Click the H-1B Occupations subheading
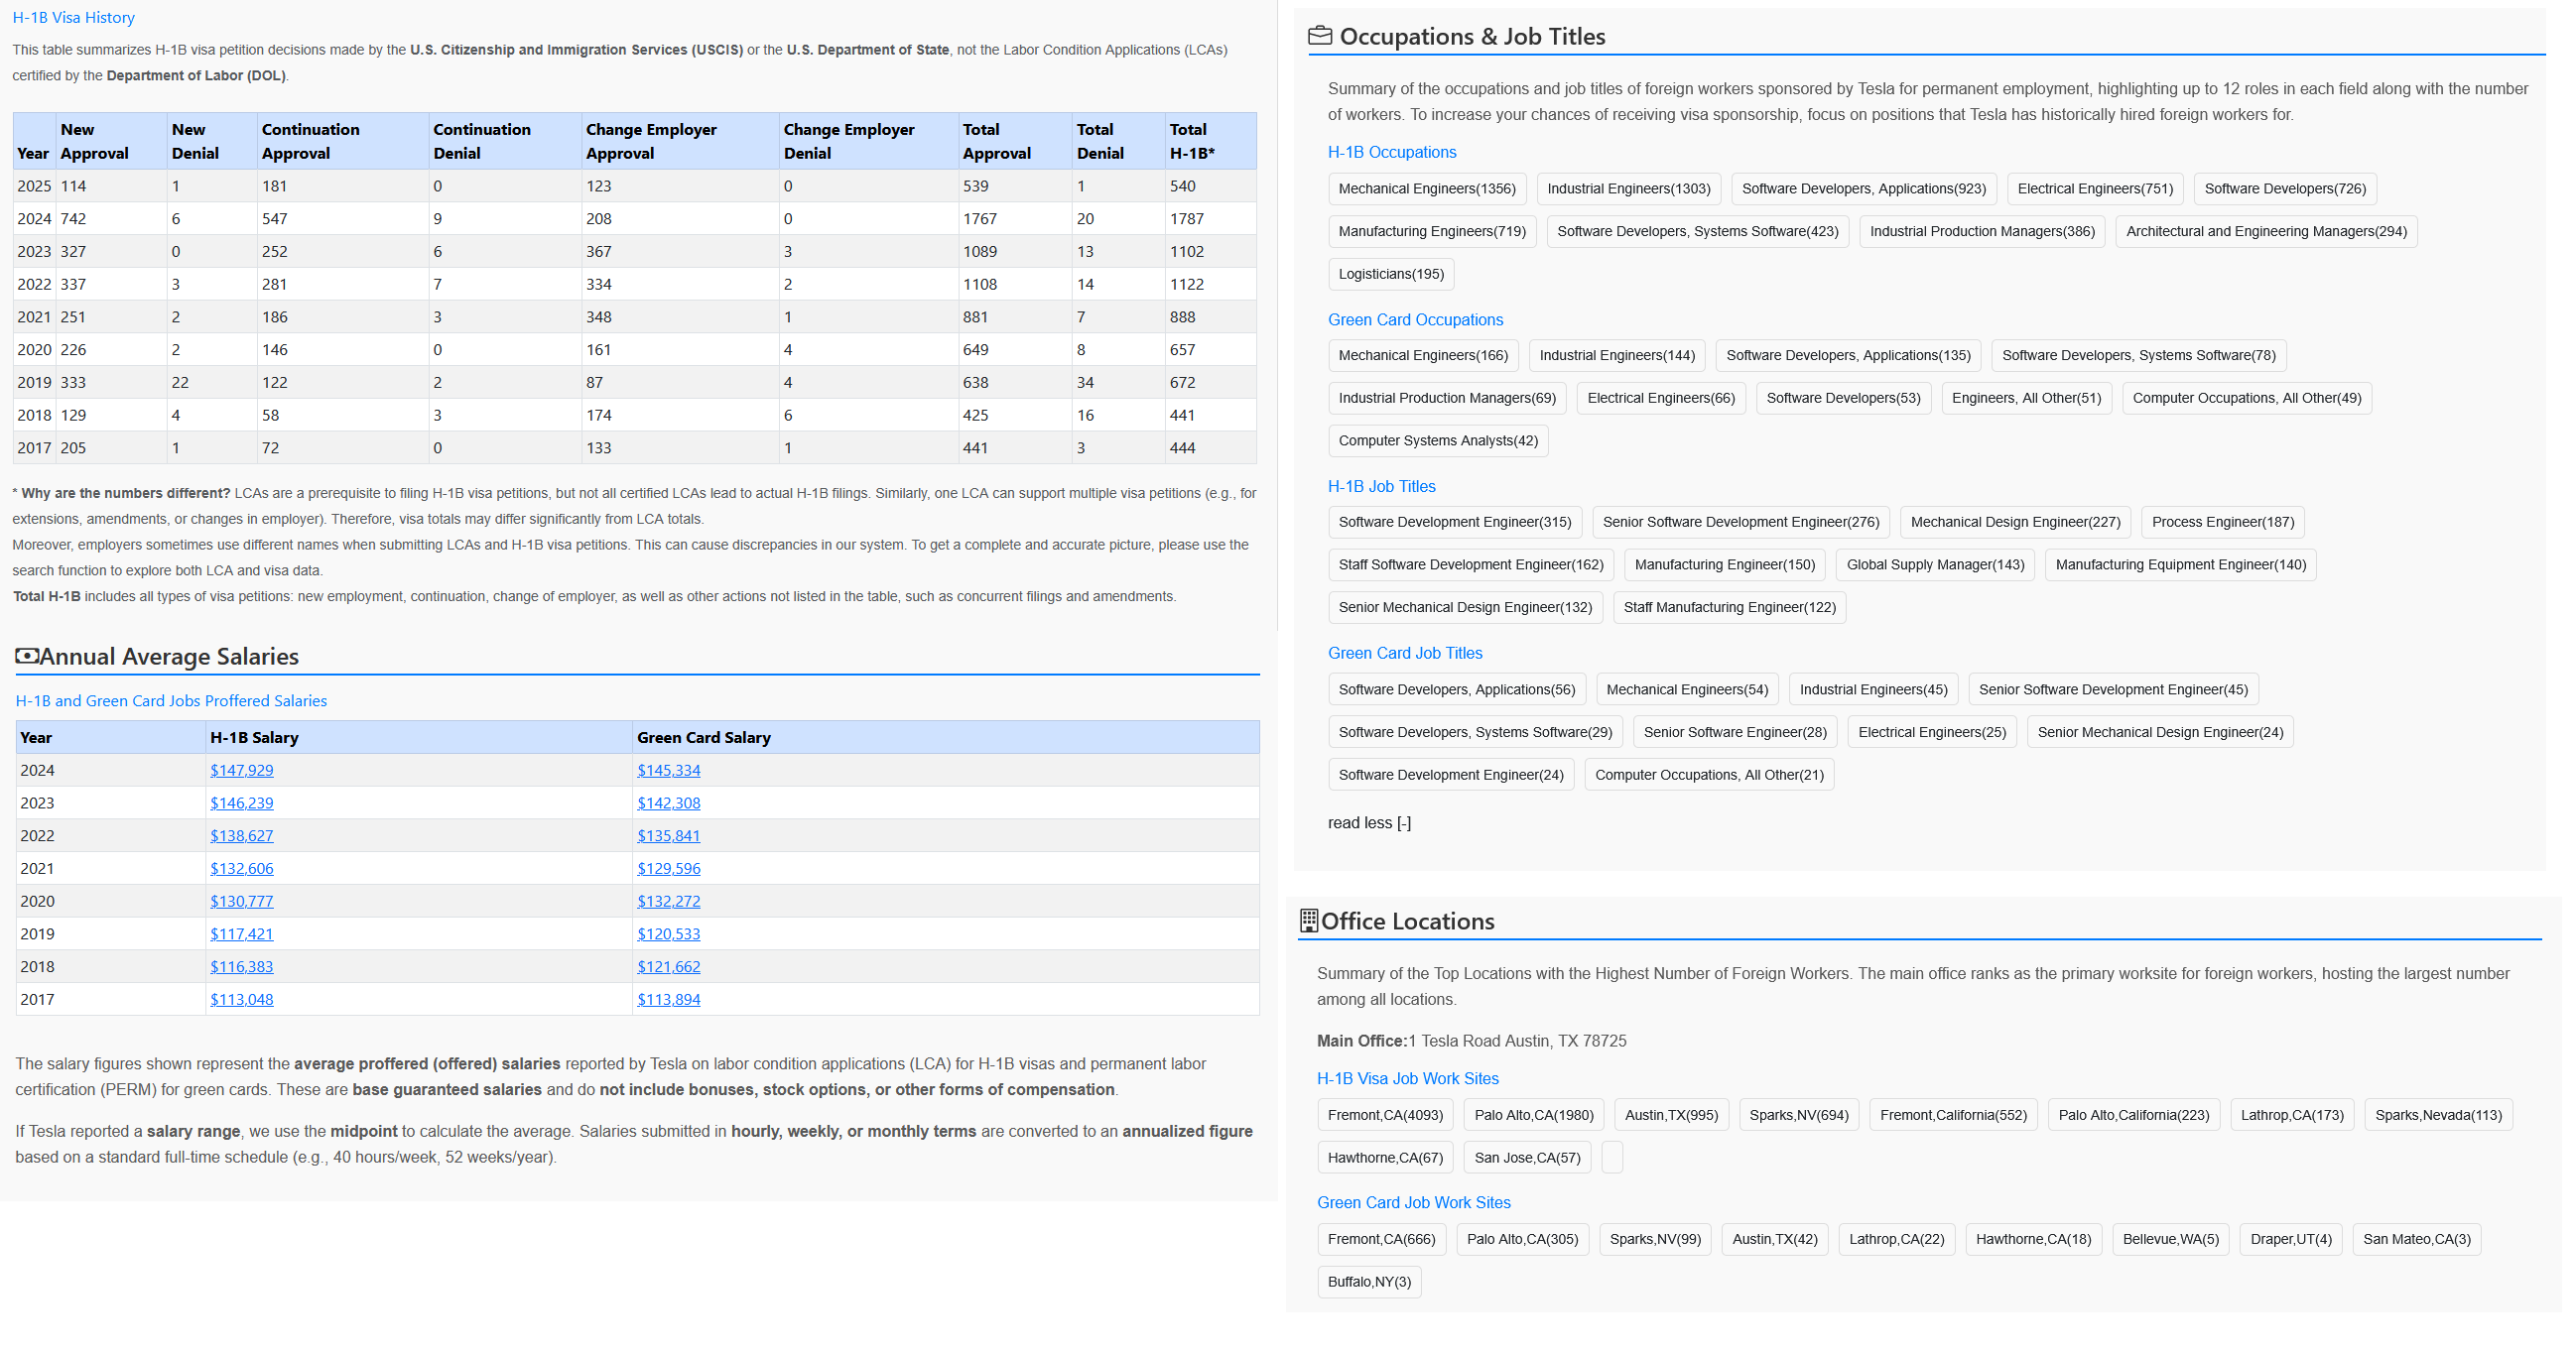 1391,152
